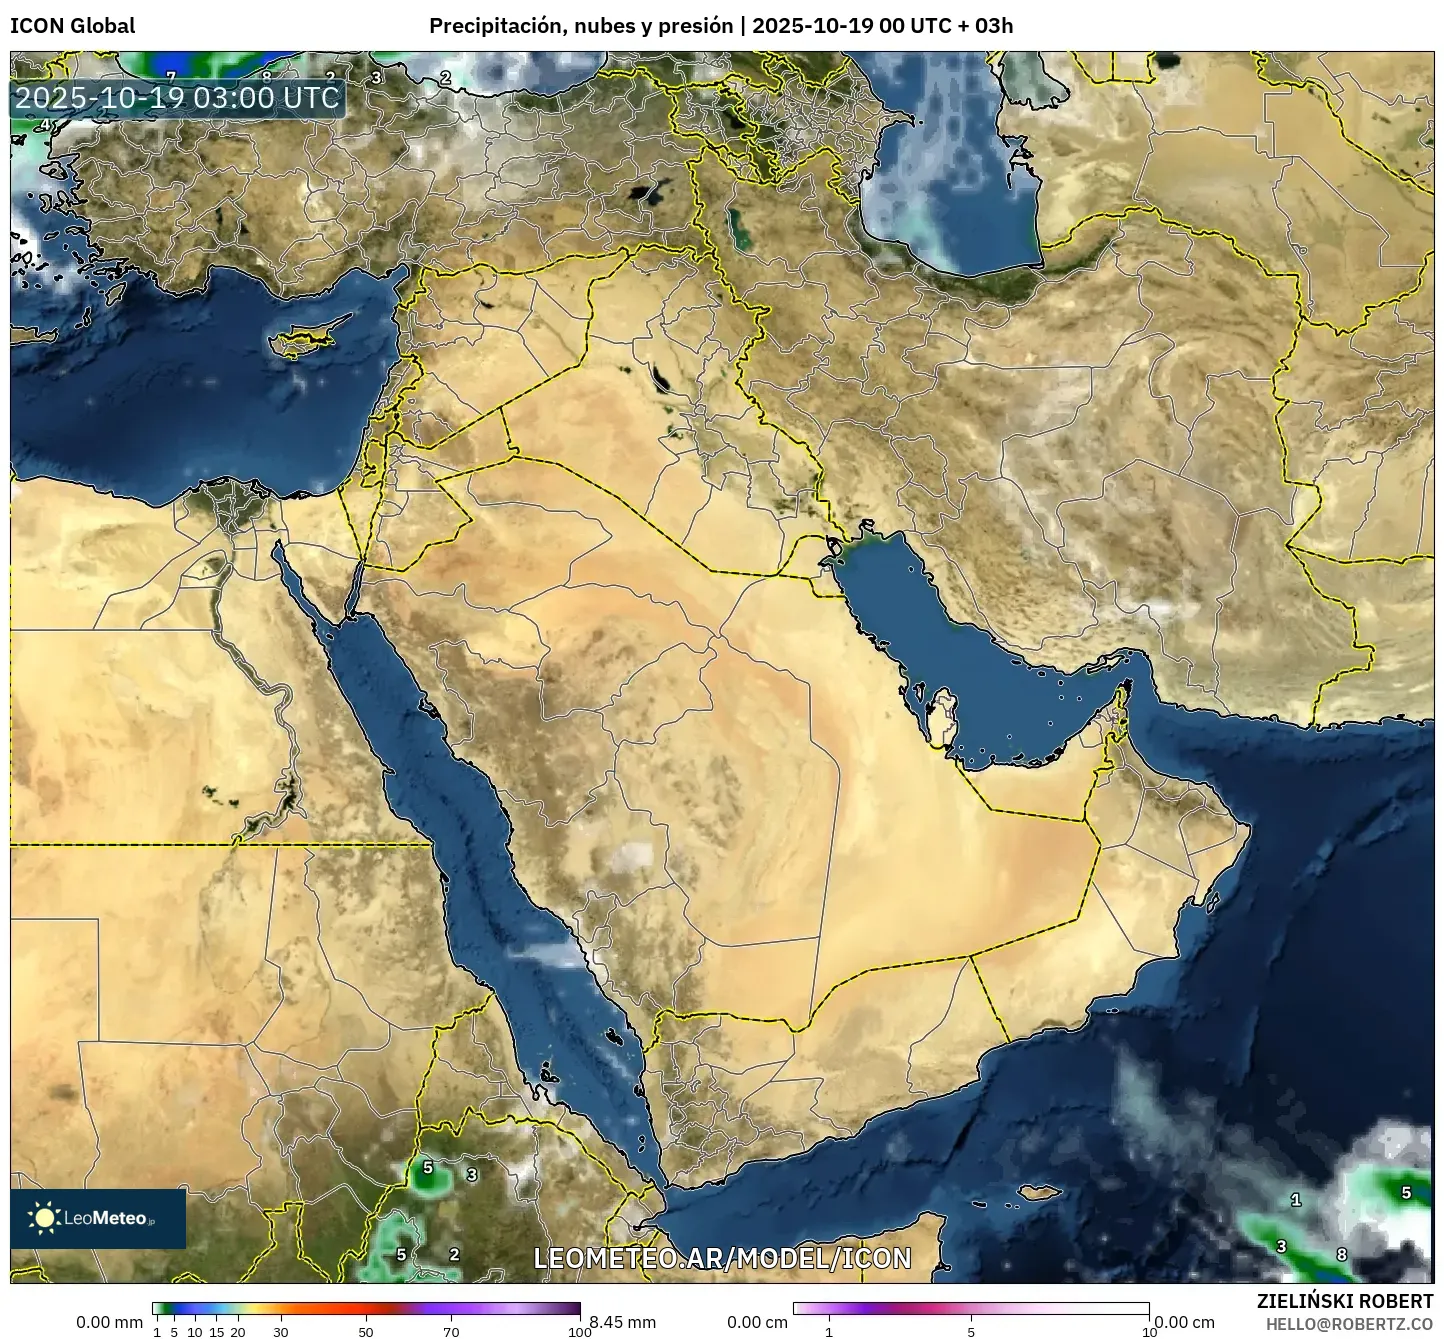Click the 0.00 cm minimum snow label
This screenshot has height=1339, width=1444.
[x=757, y=1322]
